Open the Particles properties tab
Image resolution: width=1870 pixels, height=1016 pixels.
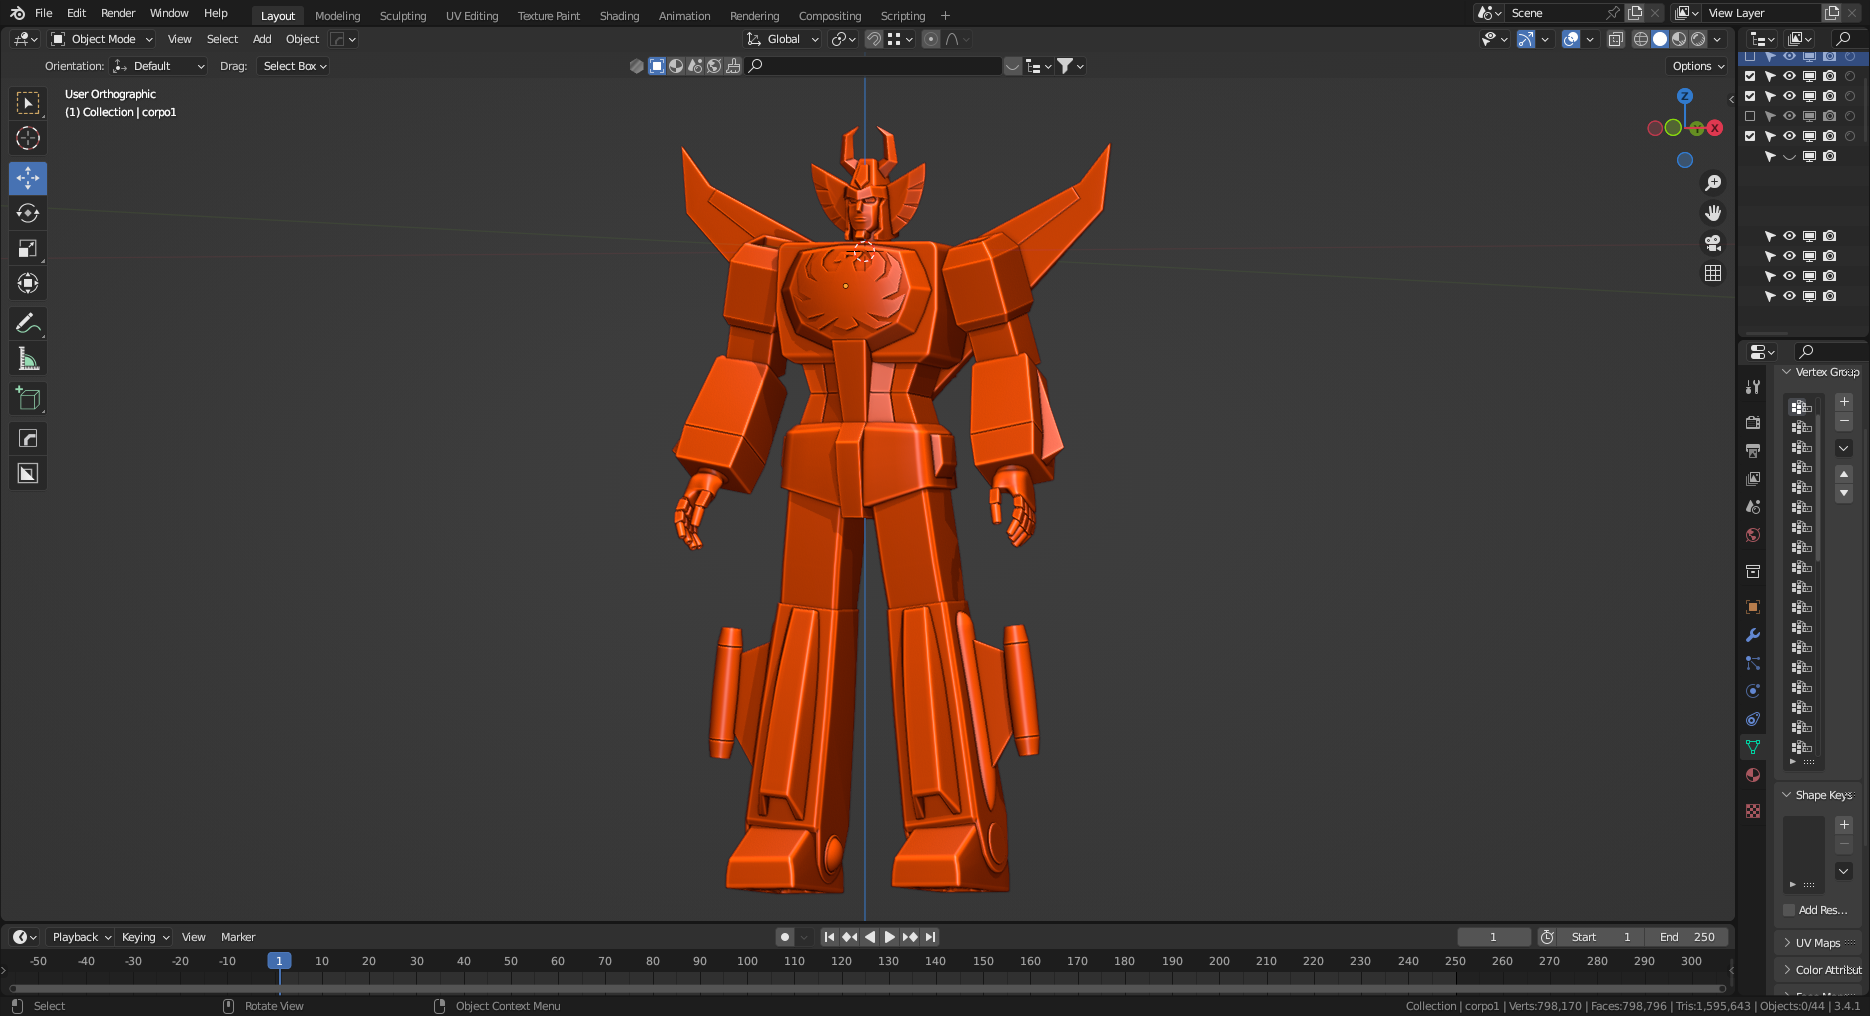point(1753,663)
